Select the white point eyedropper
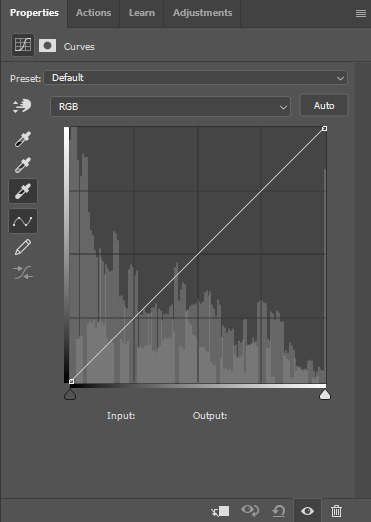Screen dimensions: 371x522 tap(23, 191)
